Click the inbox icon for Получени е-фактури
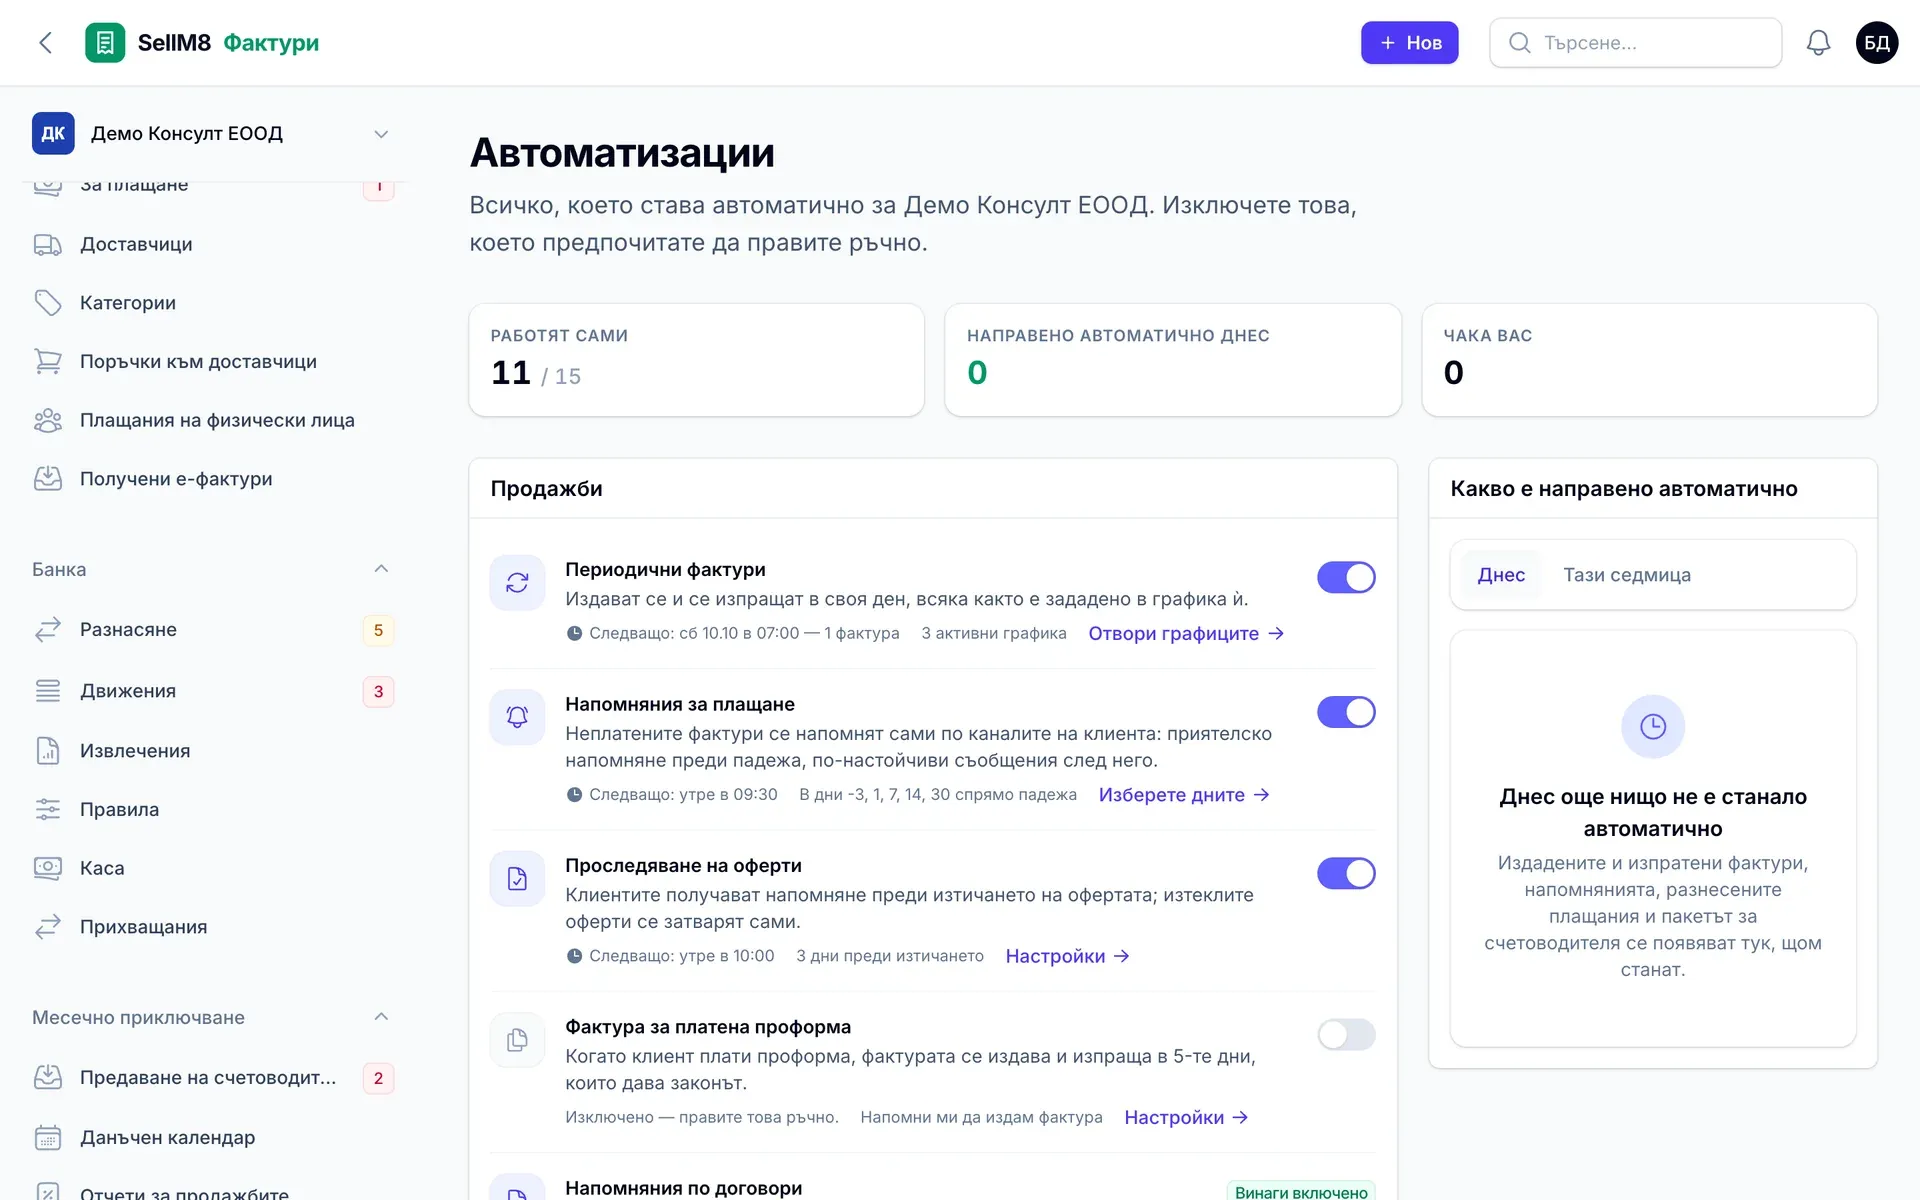The width and height of the screenshot is (1920, 1200). (x=48, y=479)
